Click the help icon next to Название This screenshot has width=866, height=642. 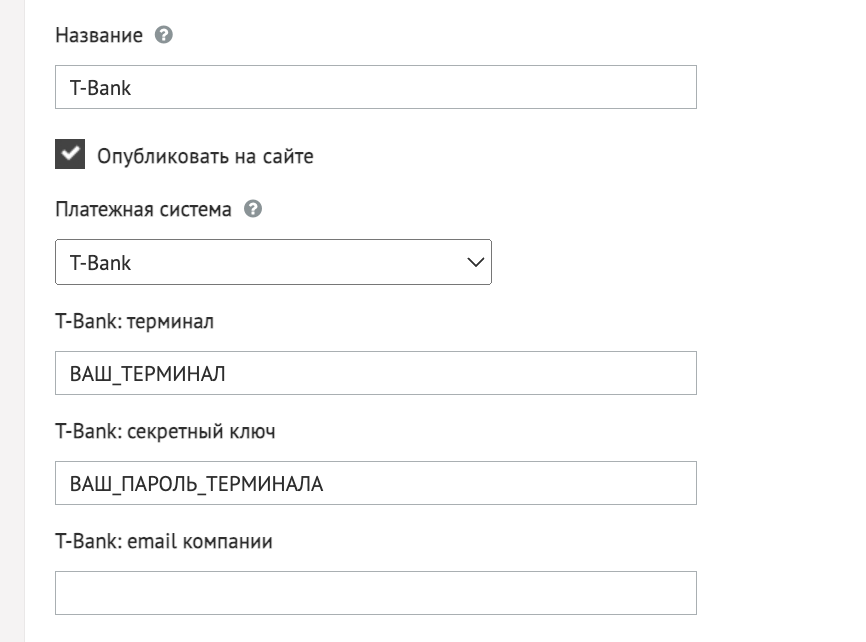point(163,35)
